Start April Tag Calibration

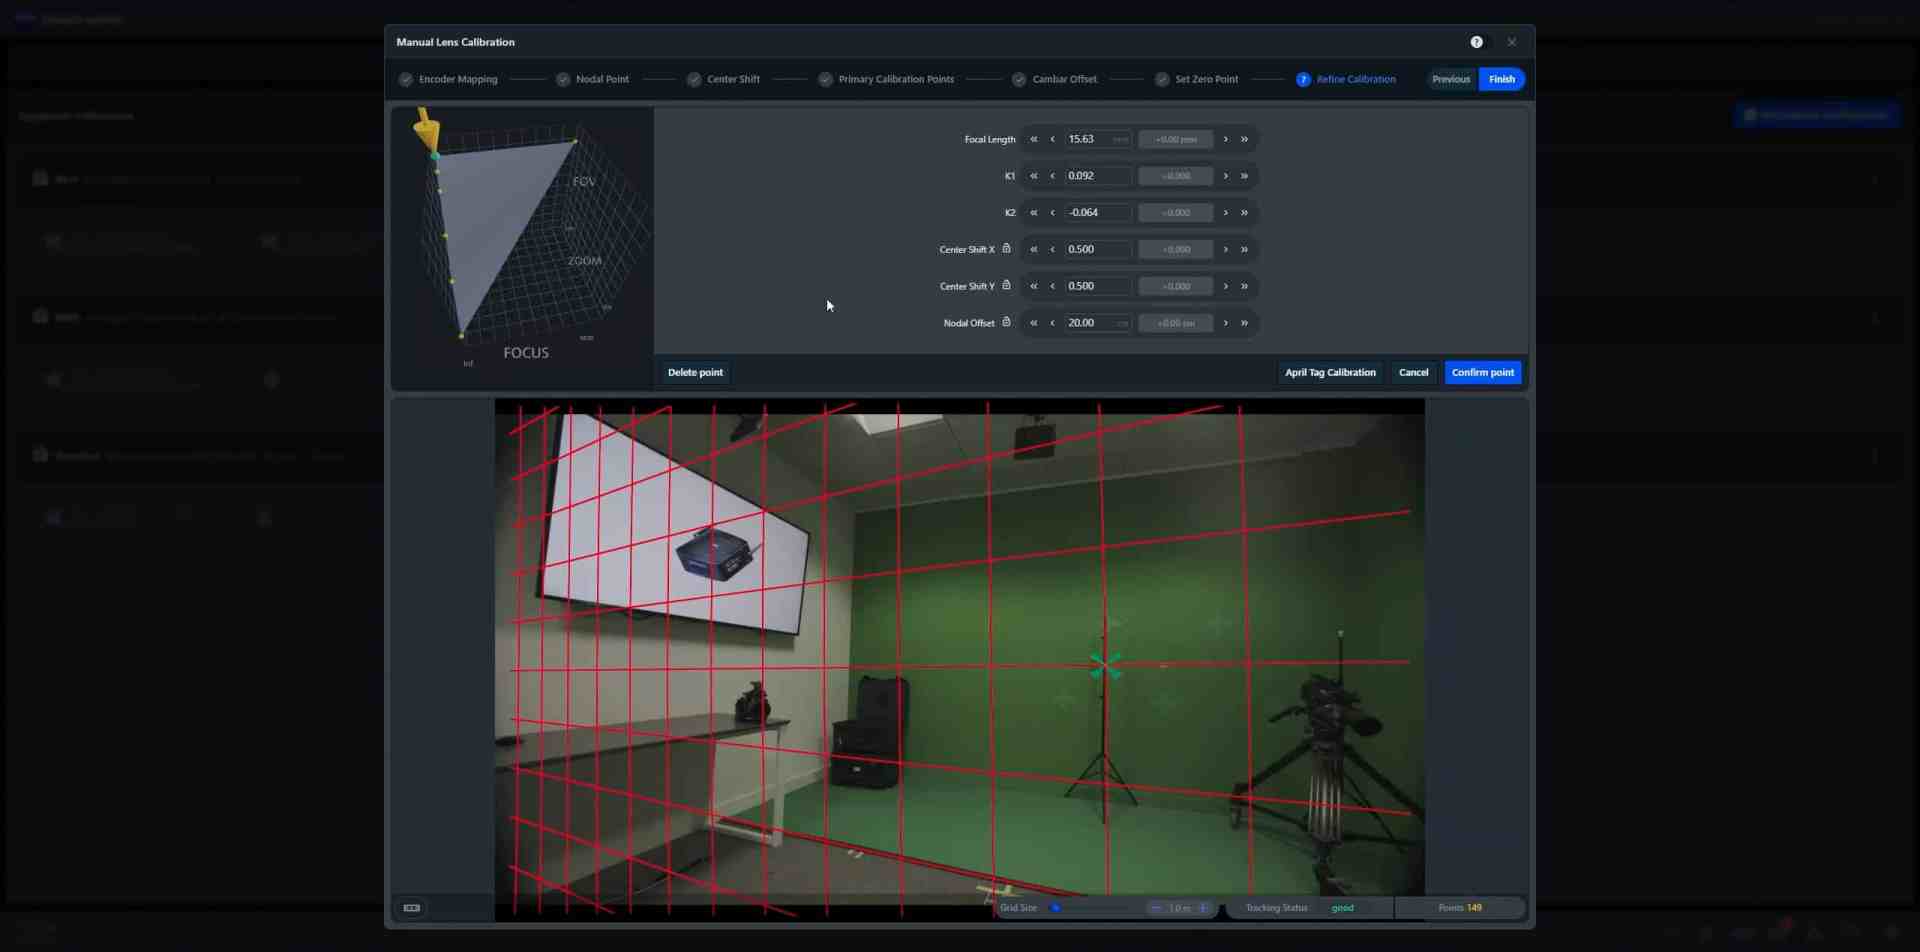coord(1330,372)
